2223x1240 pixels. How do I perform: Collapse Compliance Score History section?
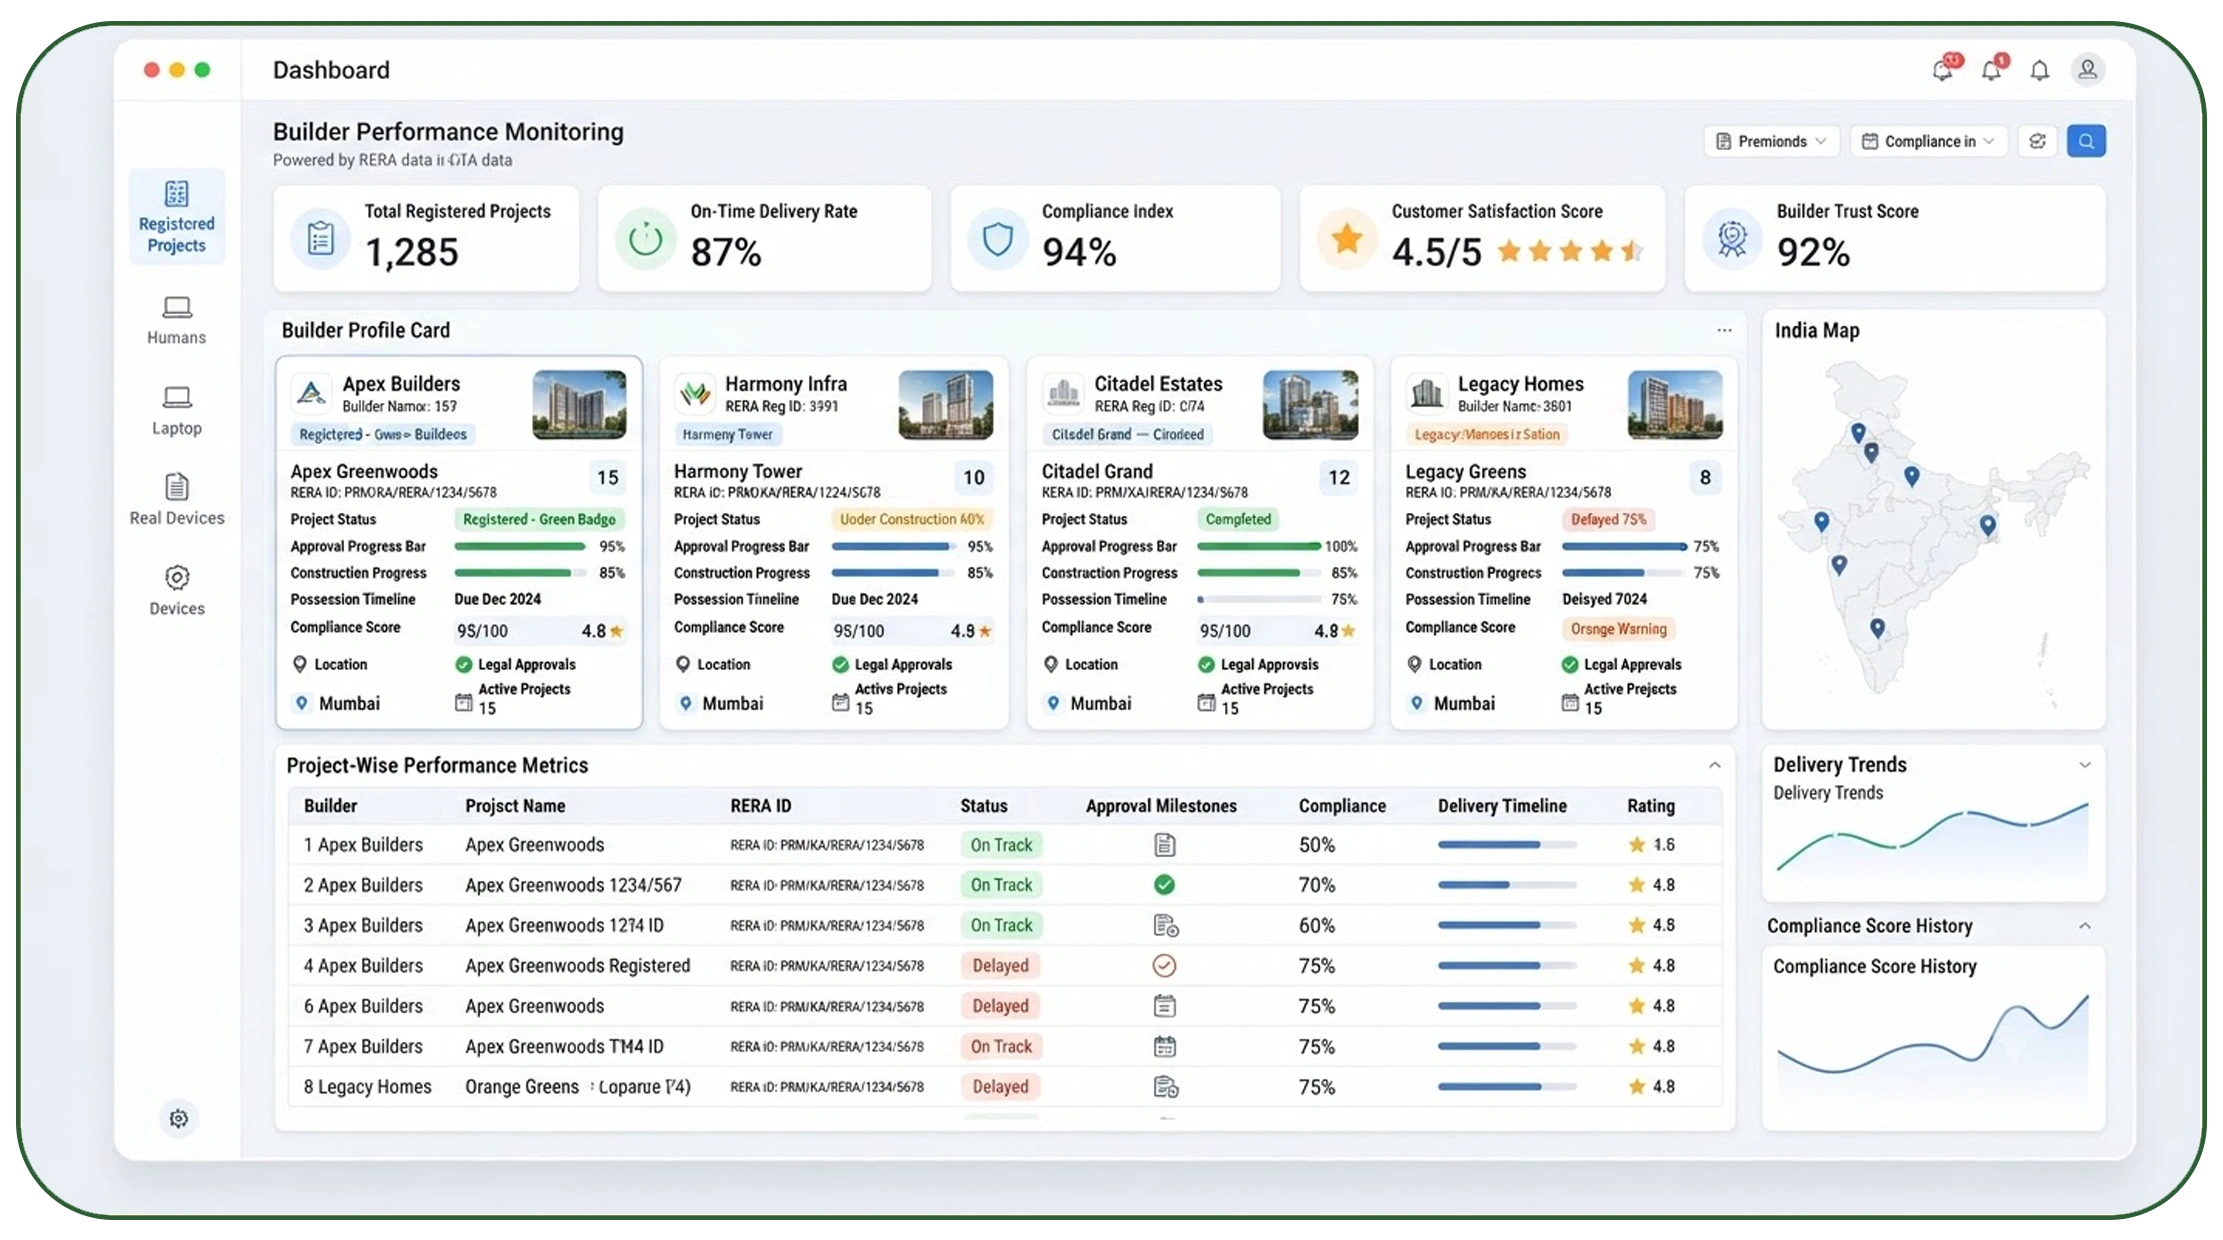[2085, 926]
